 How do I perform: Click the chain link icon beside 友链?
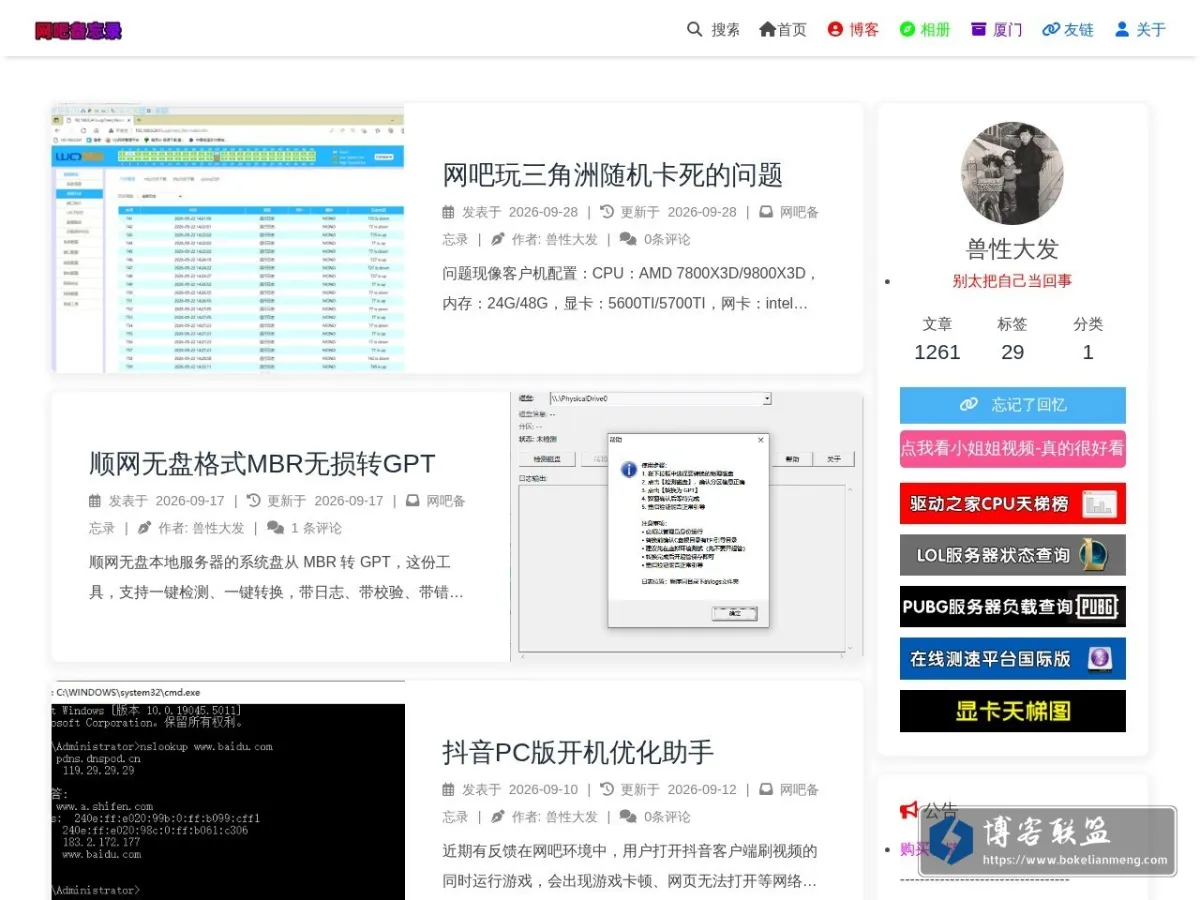coord(1051,29)
